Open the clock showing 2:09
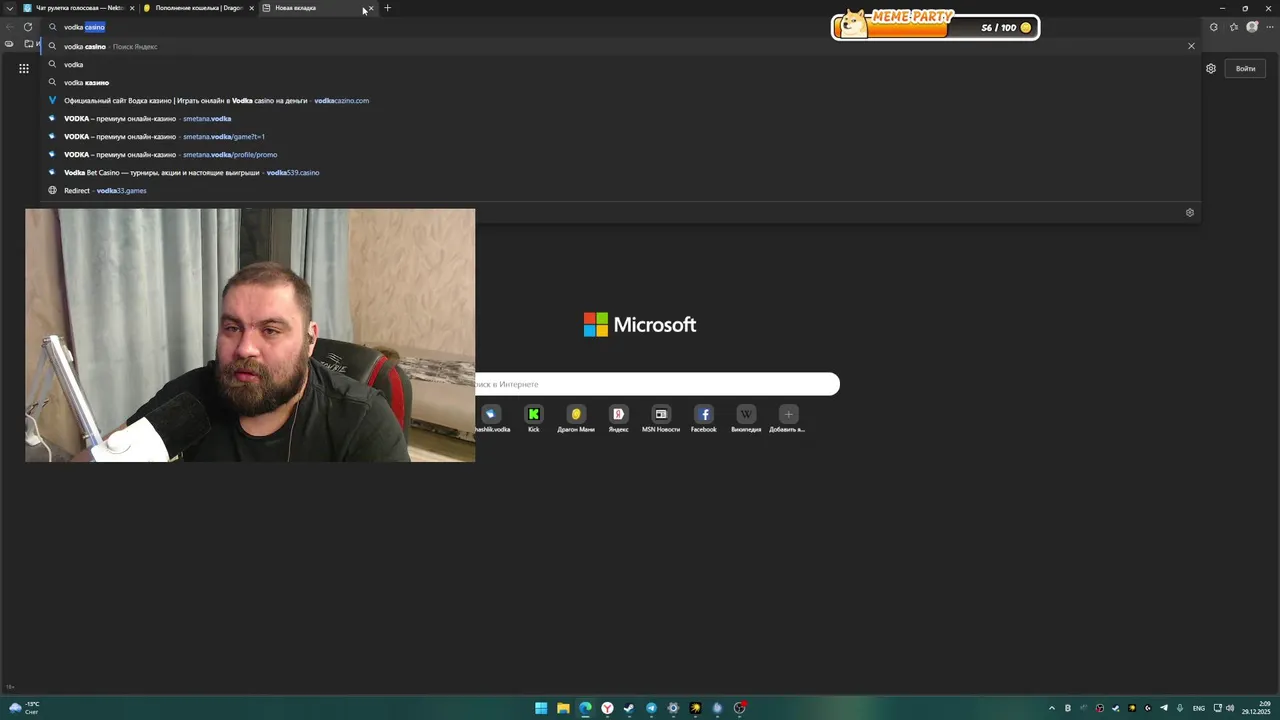Screen dimensions: 1280x720 click(x=1257, y=708)
